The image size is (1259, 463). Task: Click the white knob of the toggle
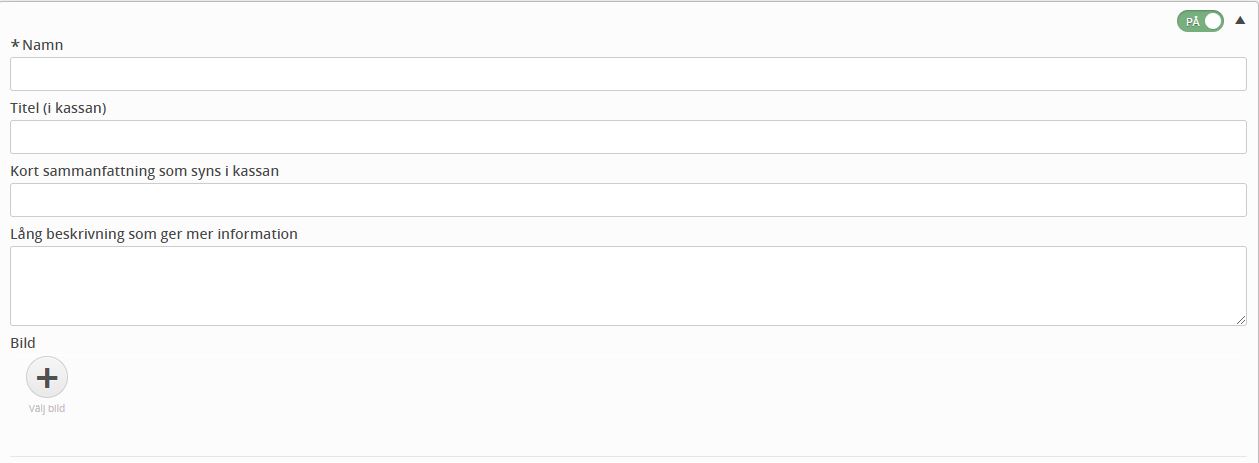tap(1213, 21)
